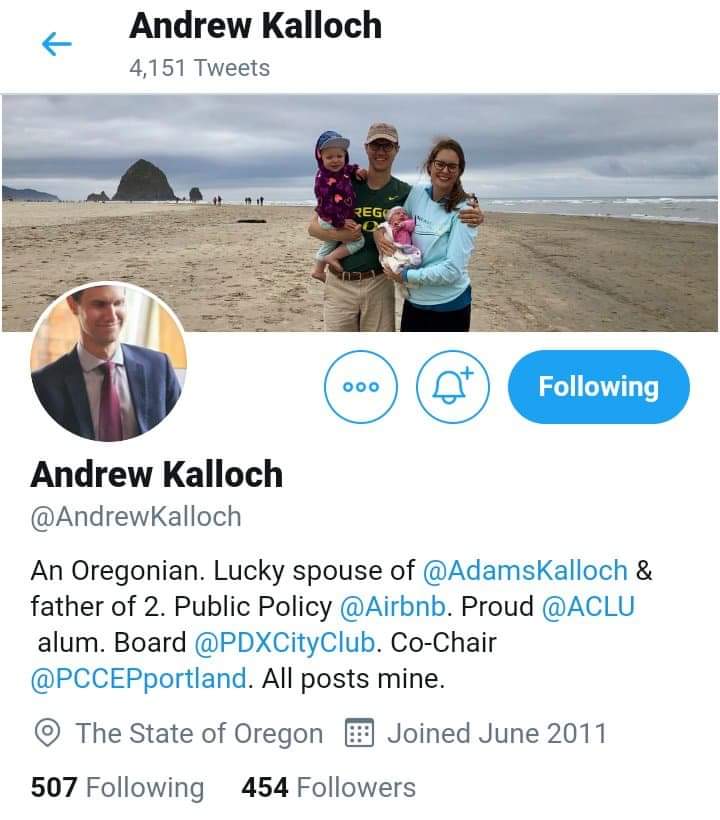This screenshot has height=820, width=720.
Task: Click the @AndrewKalloch handle text
Action: click(x=136, y=517)
